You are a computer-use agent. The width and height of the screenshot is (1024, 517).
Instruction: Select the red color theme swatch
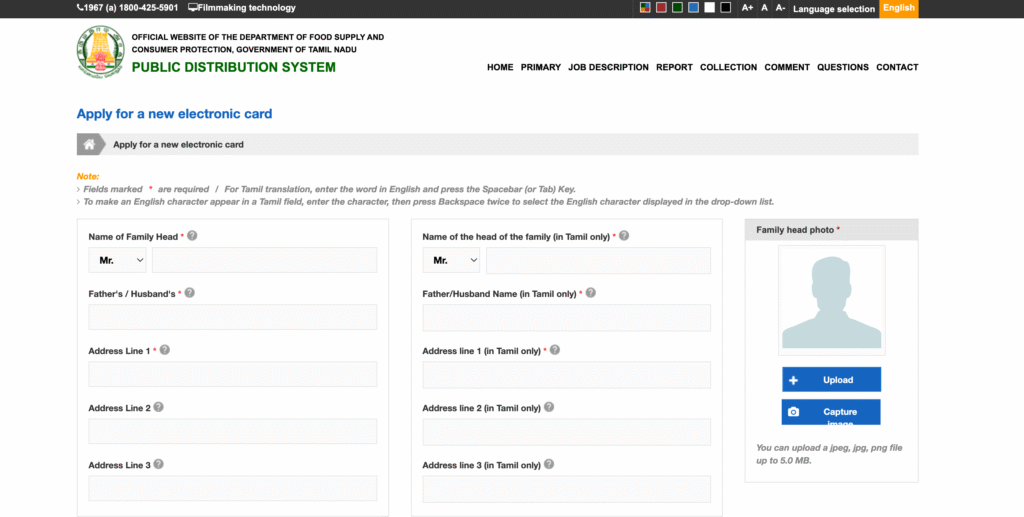pyautogui.click(x=661, y=8)
